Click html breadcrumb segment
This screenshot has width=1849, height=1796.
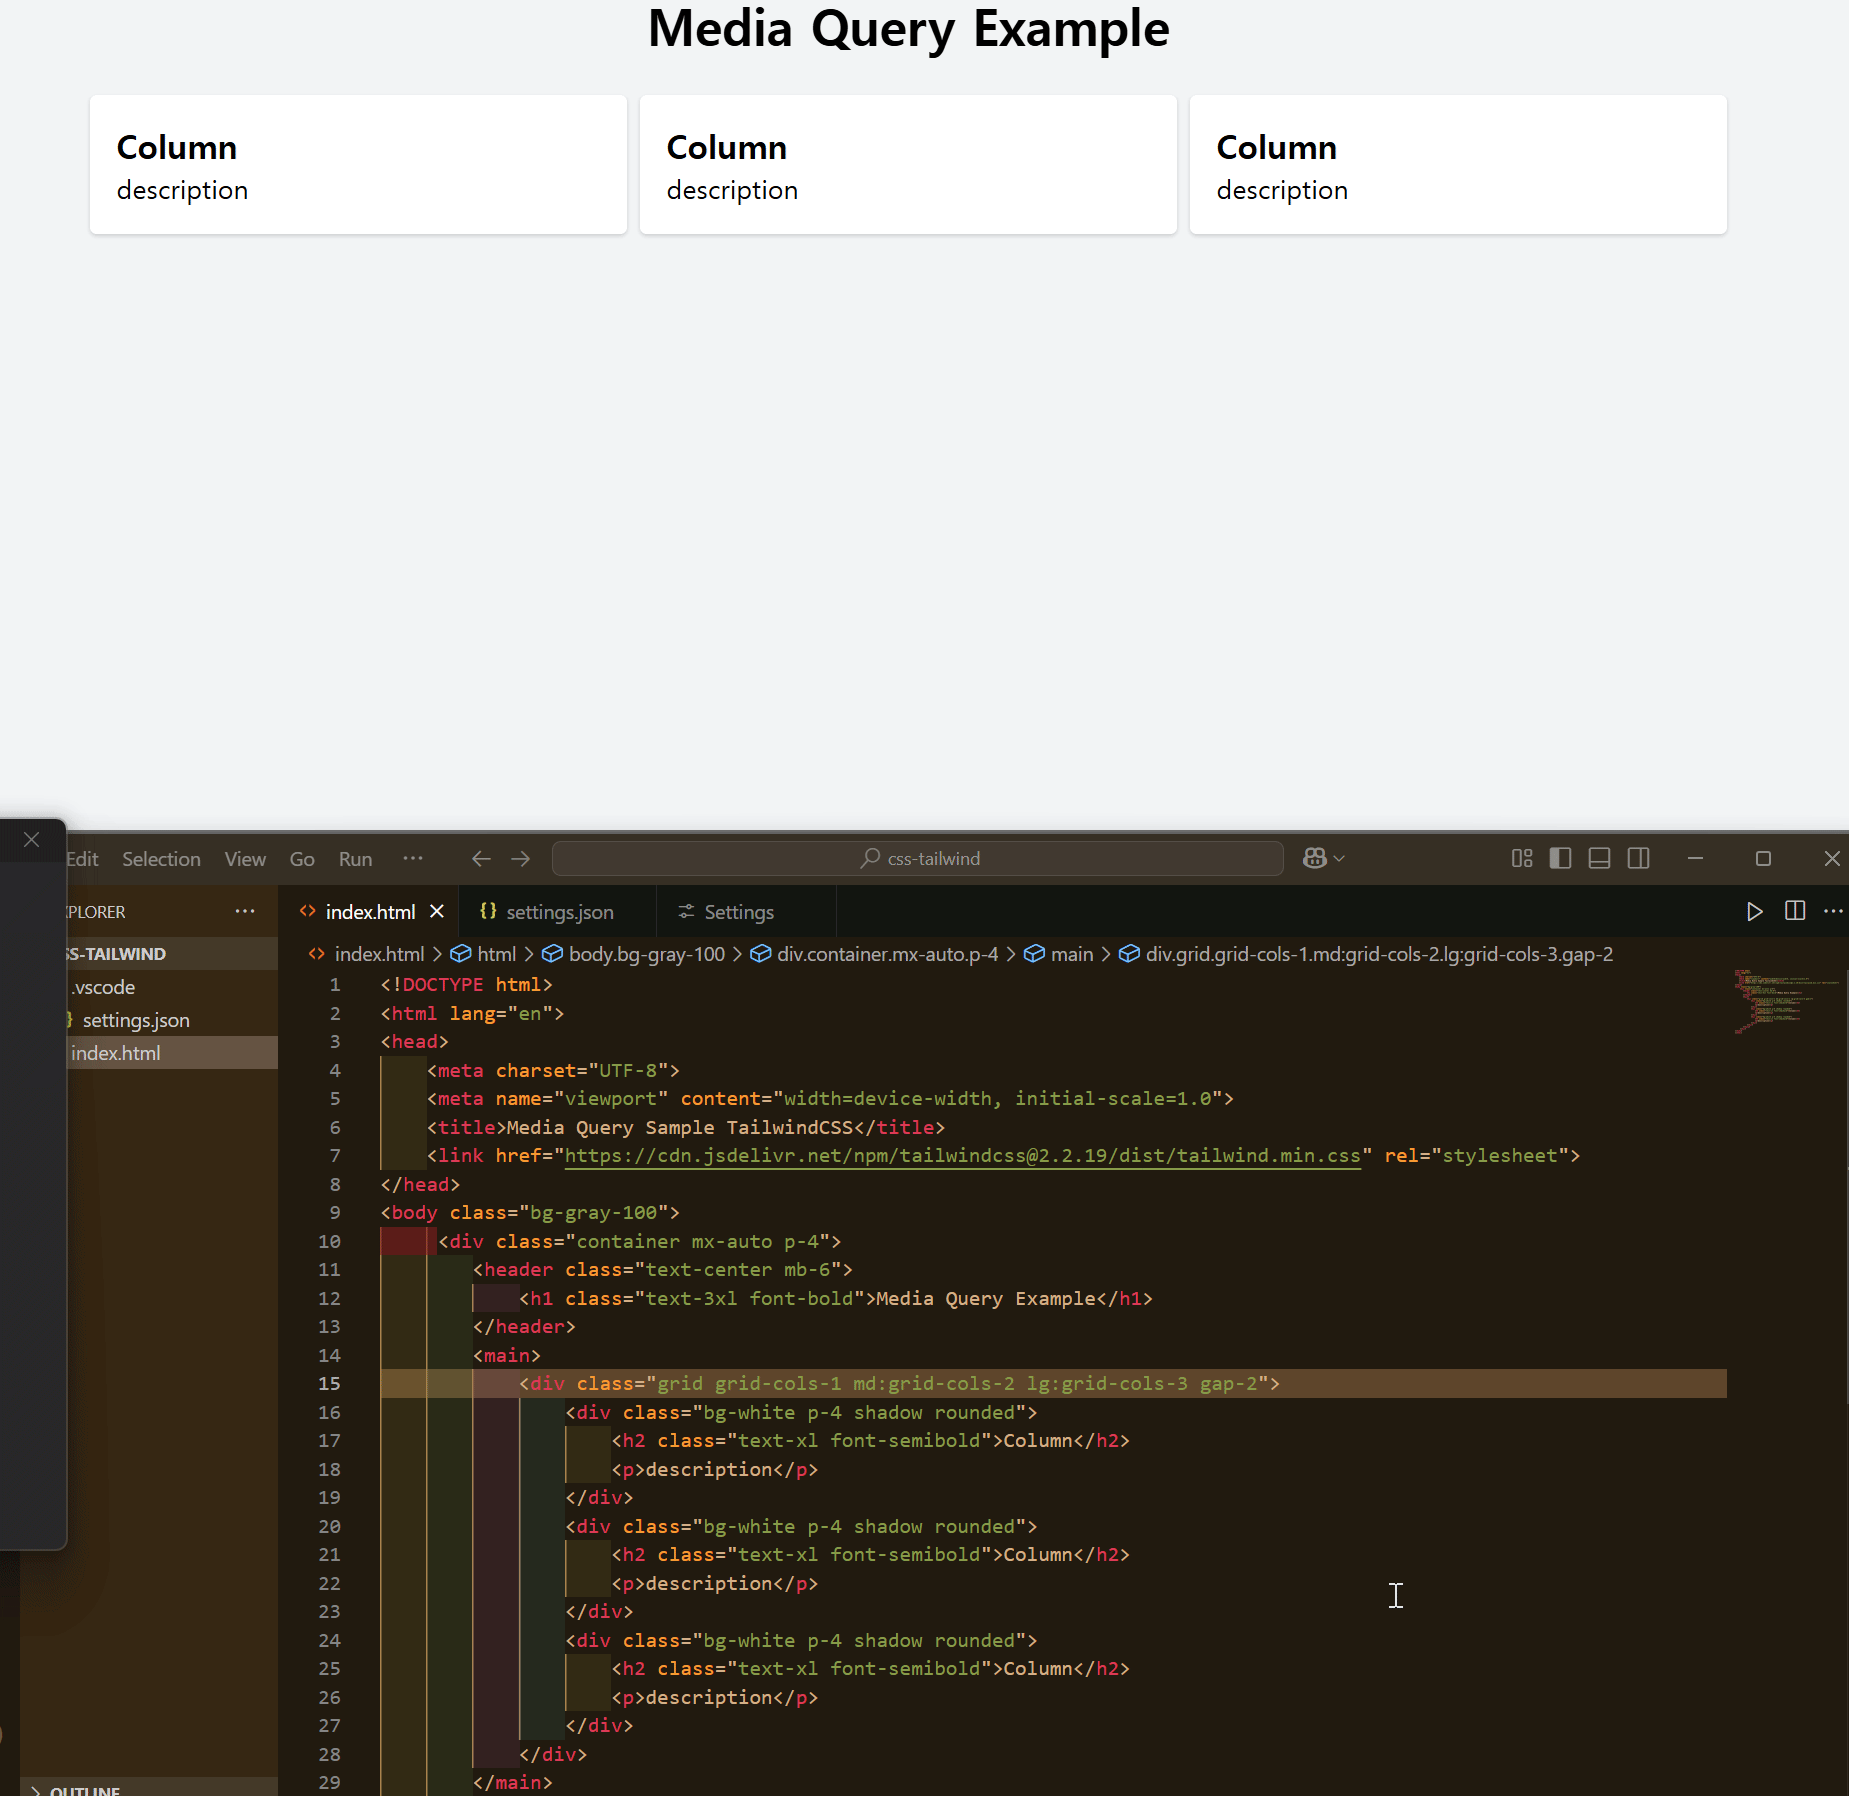point(497,954)
